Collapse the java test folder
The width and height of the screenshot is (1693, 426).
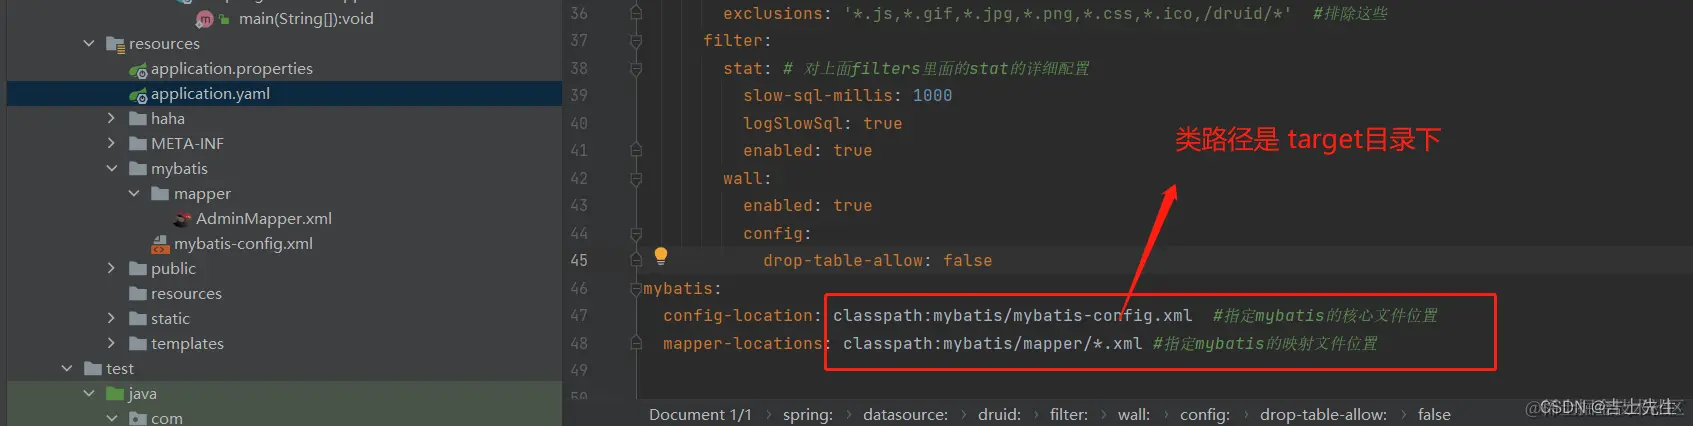point(89,394)
